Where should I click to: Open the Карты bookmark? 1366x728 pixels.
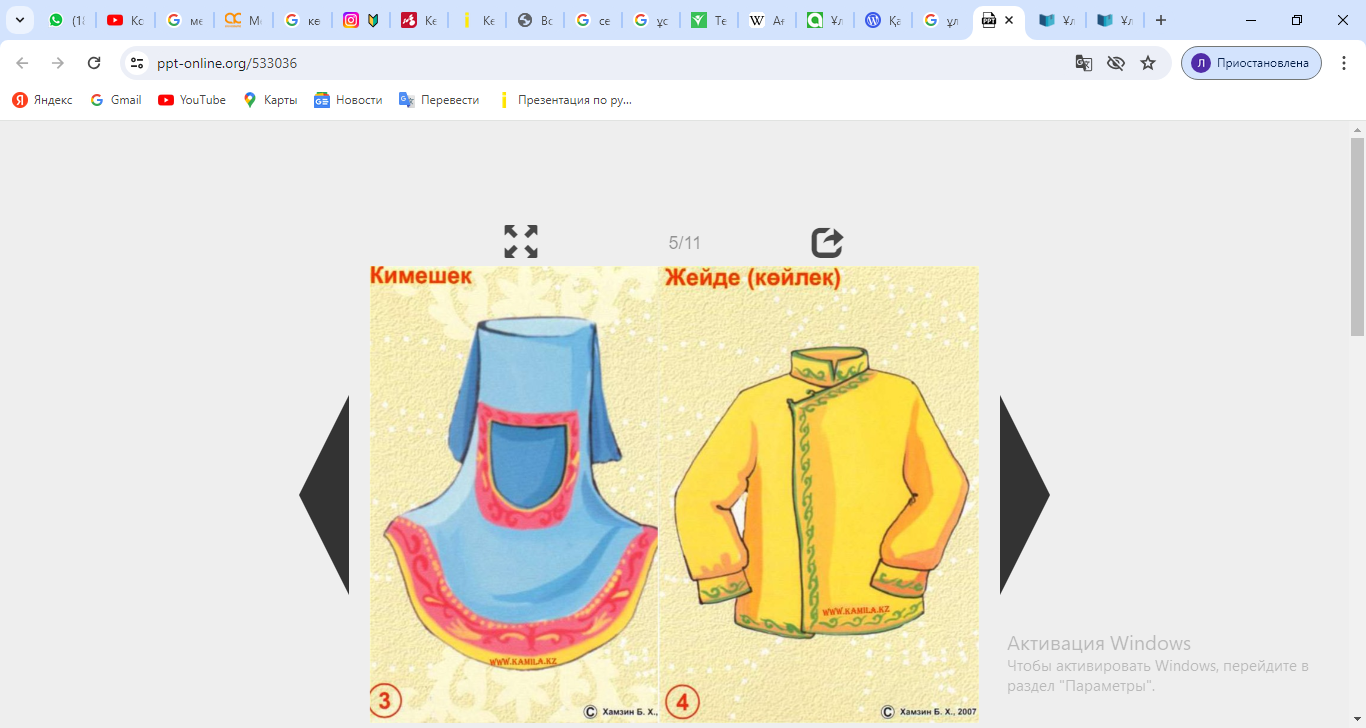pyautogui.click(x=270, y=100)
